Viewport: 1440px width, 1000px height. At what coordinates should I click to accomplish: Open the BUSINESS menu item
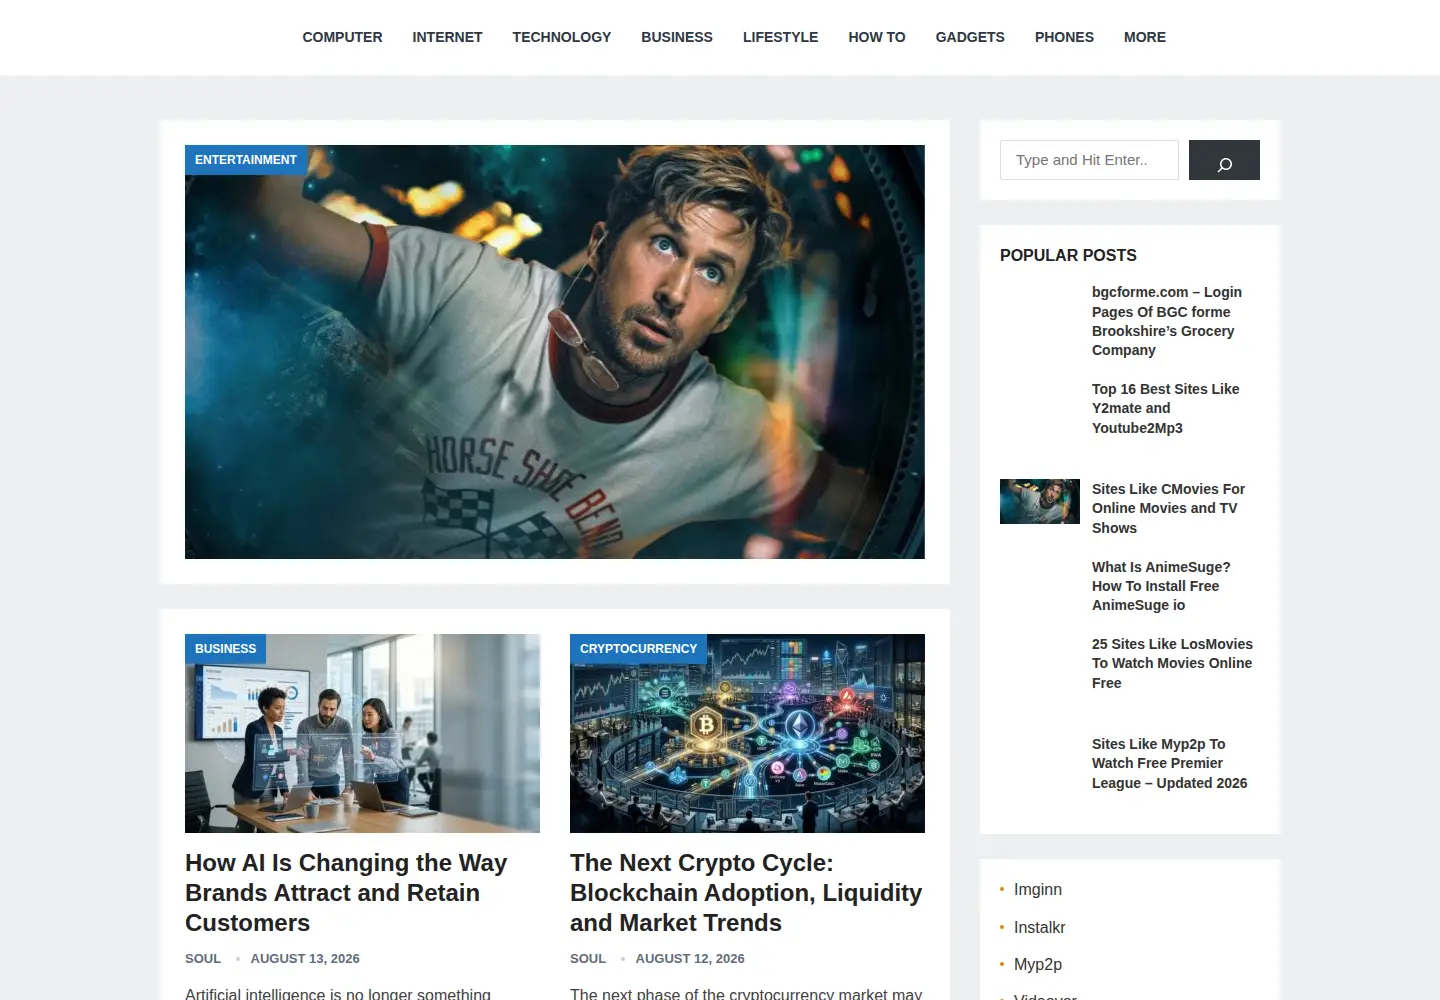pos(677,37)
